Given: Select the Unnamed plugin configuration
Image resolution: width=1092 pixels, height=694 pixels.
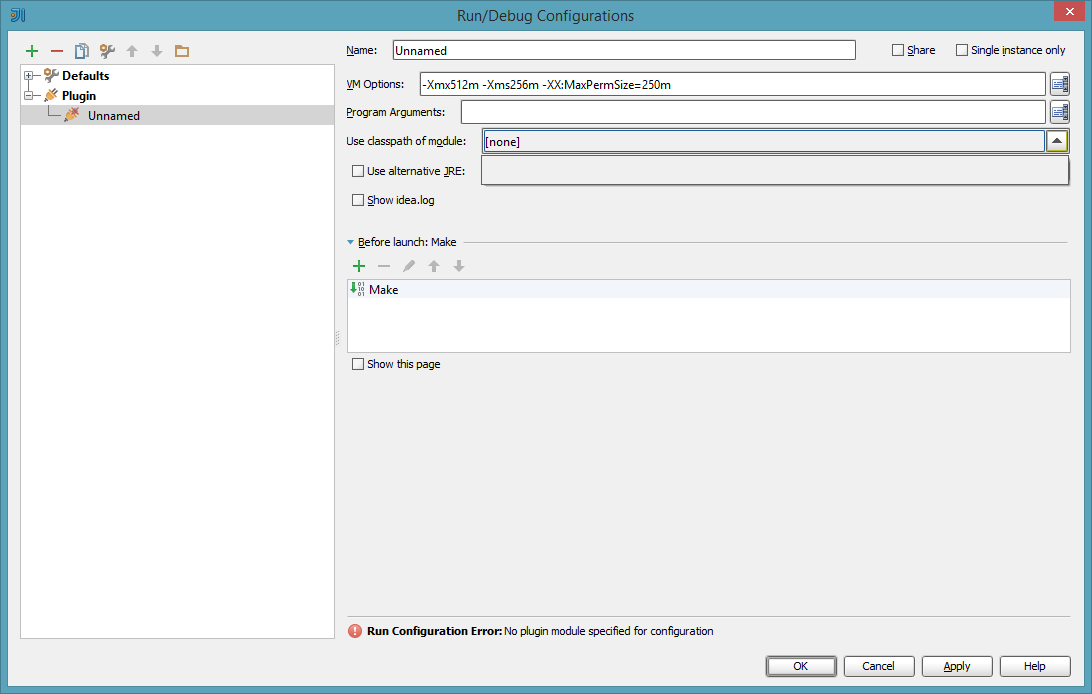Looking at the screenshot, I should tap(113, 116).
